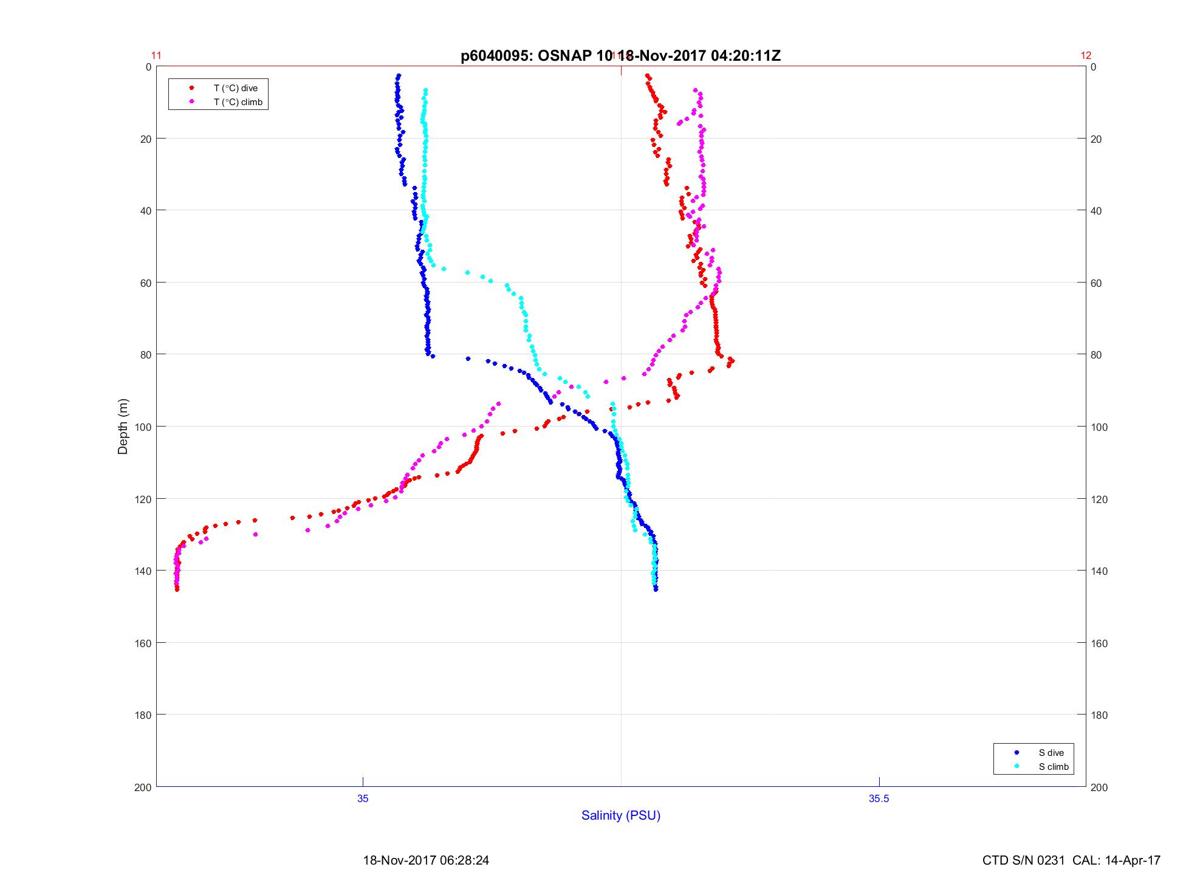Click the magenta dot marker in temperature legend

point(190,102)
